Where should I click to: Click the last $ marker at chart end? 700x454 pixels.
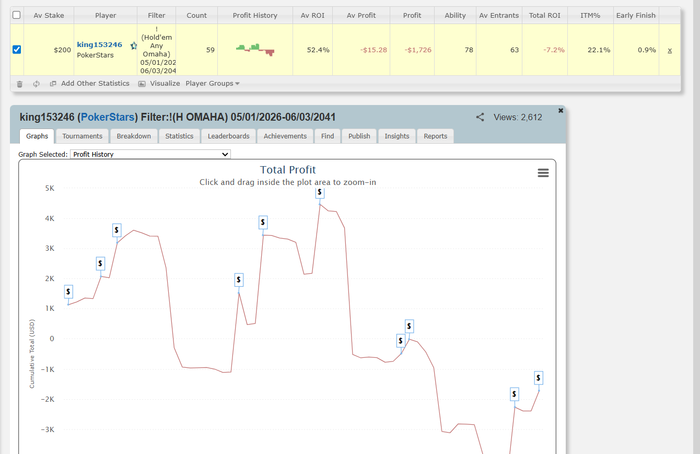538,378
